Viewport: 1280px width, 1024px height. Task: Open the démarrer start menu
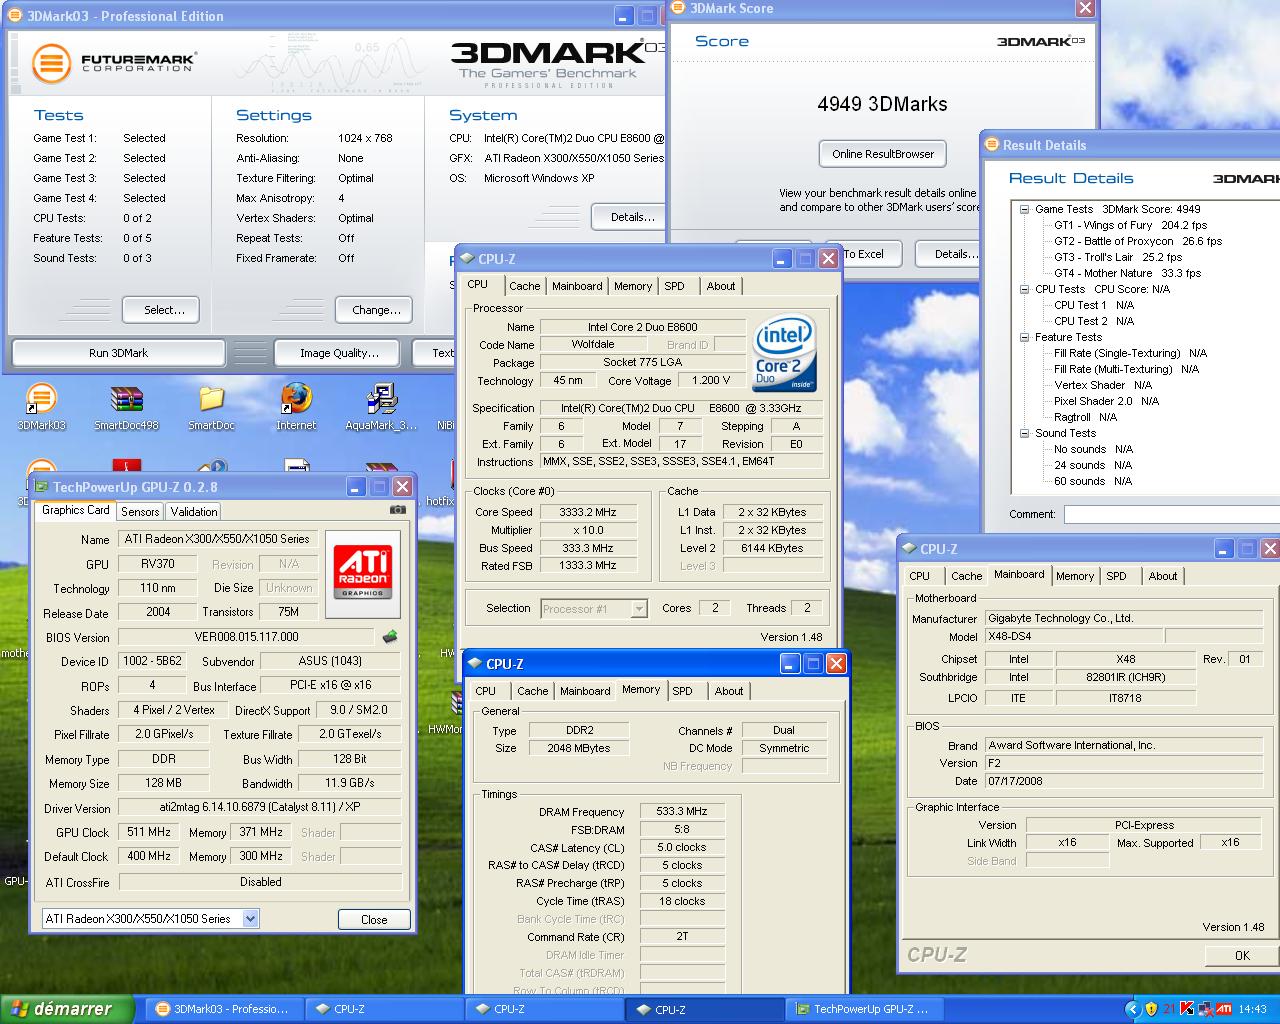(68, 1009)
